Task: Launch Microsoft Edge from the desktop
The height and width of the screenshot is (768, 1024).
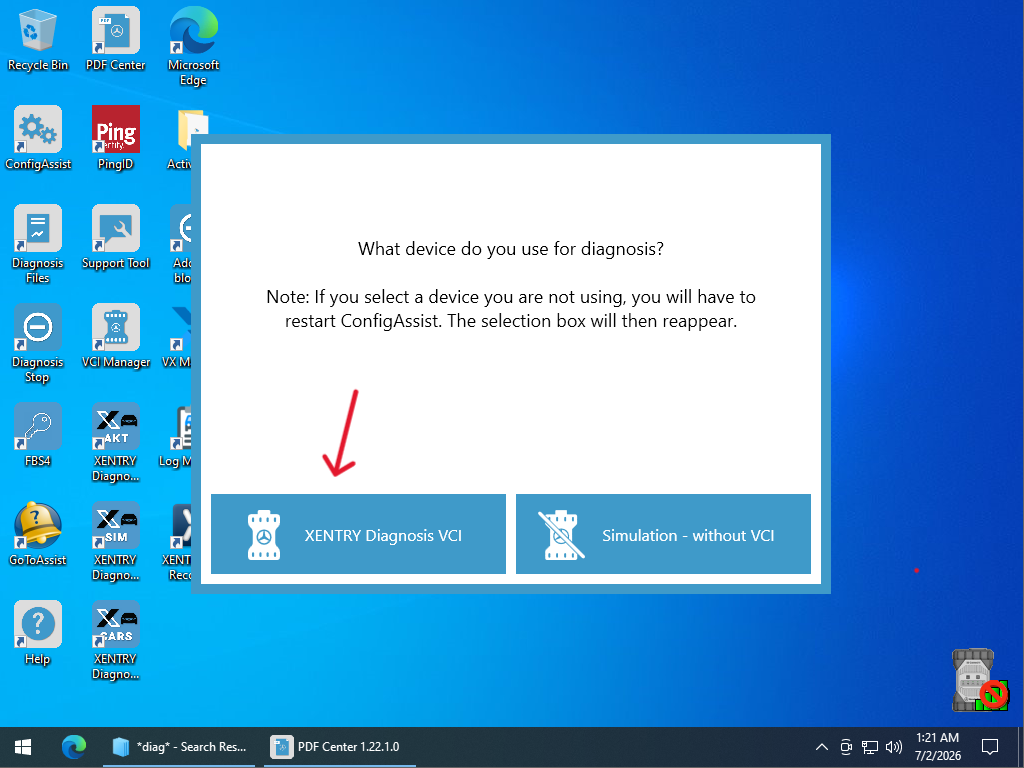Action: click(193, 46)
